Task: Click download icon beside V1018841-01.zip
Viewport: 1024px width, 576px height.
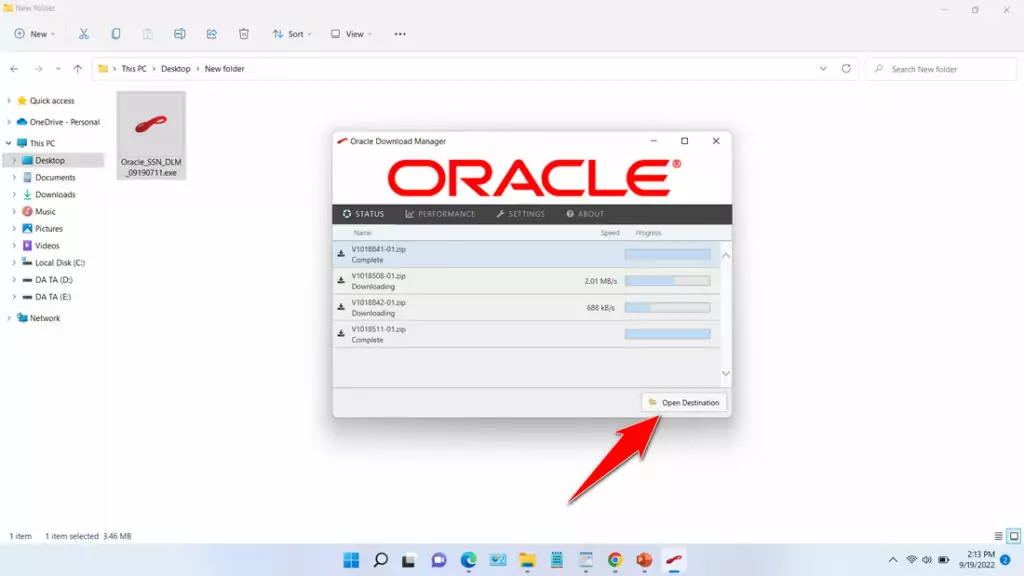Action: 341,253
